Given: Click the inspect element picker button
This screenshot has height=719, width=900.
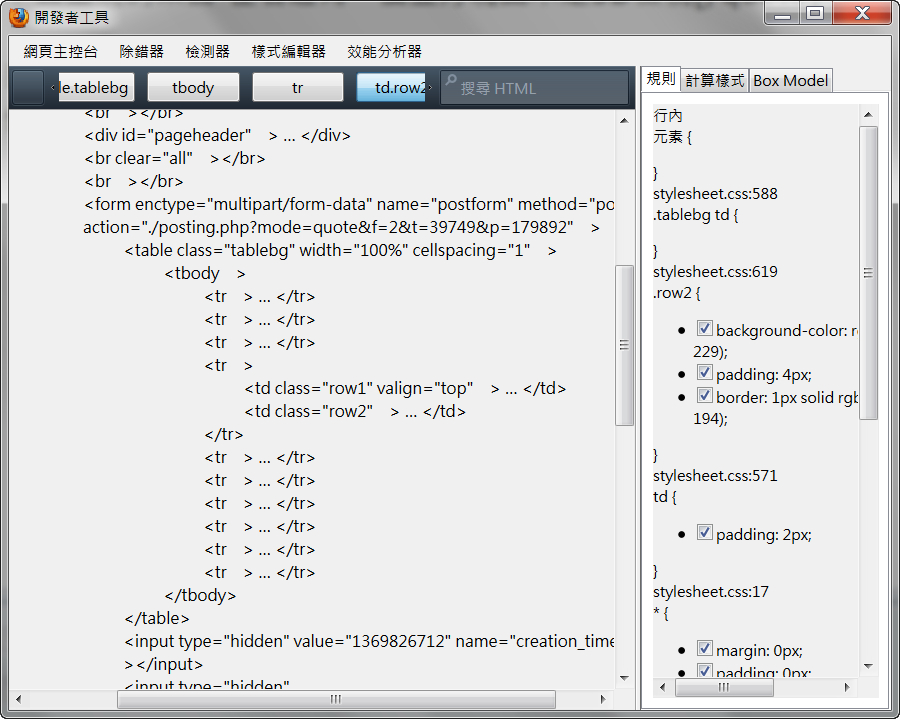Looking at the screenshot, I should coord(28,88).
